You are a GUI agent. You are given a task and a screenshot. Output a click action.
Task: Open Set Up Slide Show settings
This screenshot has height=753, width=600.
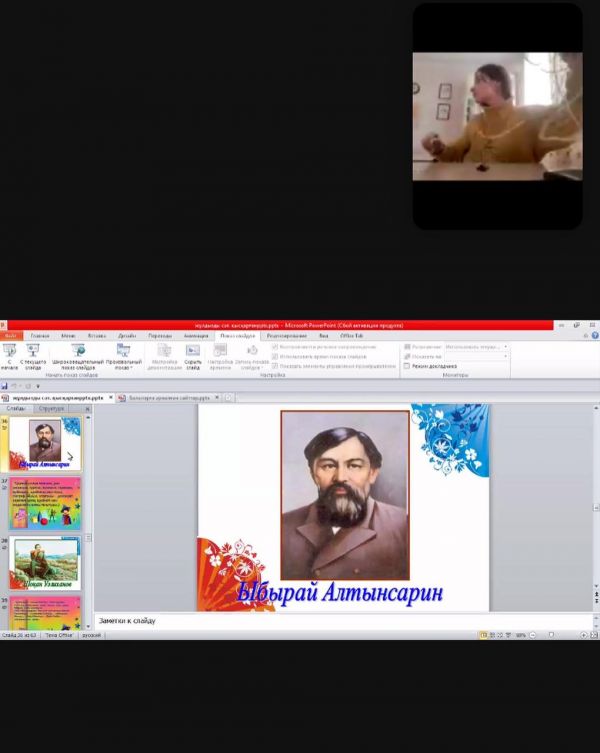163,353
